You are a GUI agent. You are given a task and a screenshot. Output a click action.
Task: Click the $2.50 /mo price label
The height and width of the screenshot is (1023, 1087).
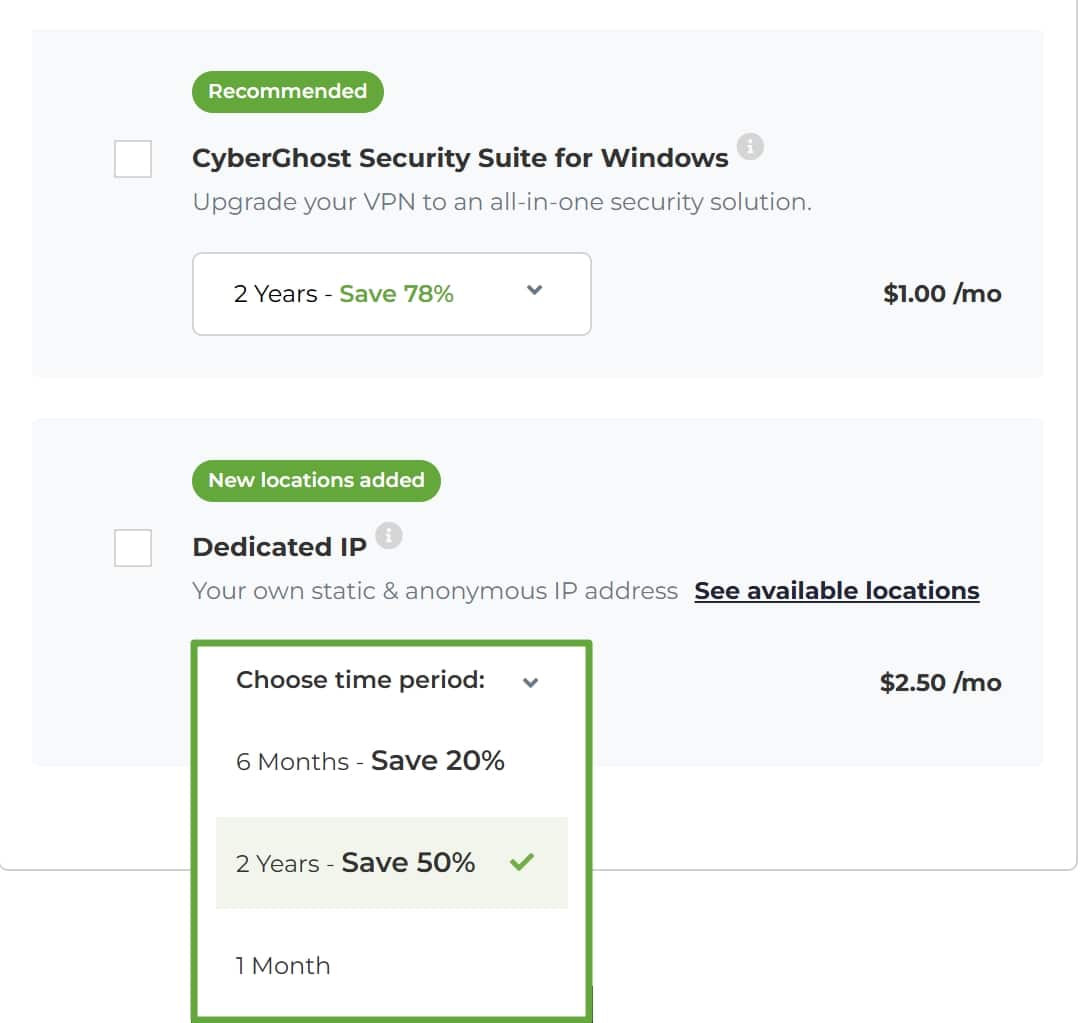(x=941, y=683)
